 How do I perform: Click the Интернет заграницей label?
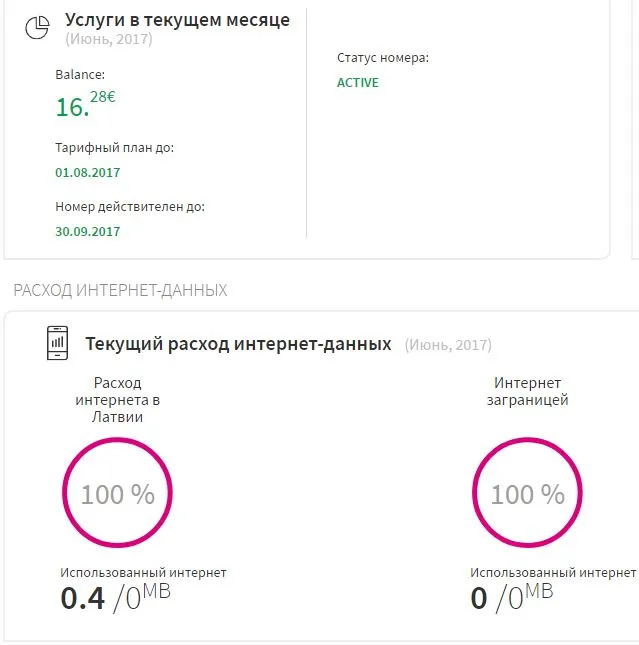click(527, 391)
